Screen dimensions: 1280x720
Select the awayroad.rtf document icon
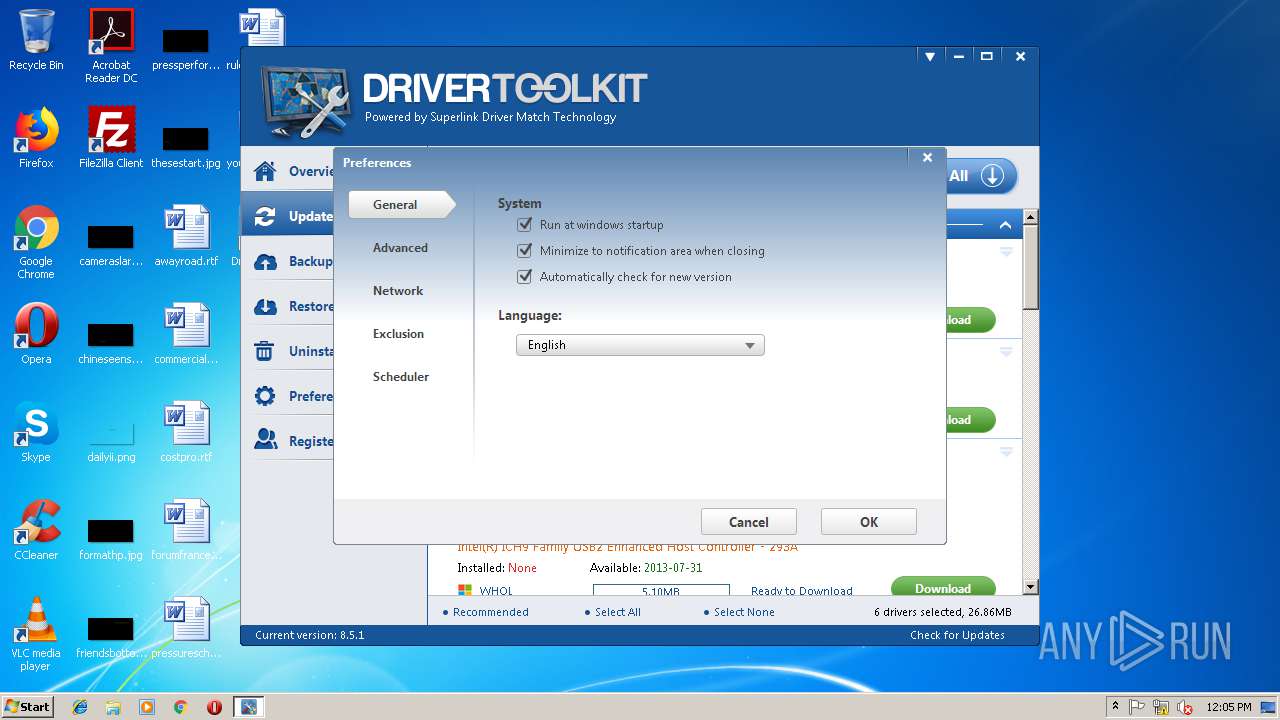coord(186,236)
